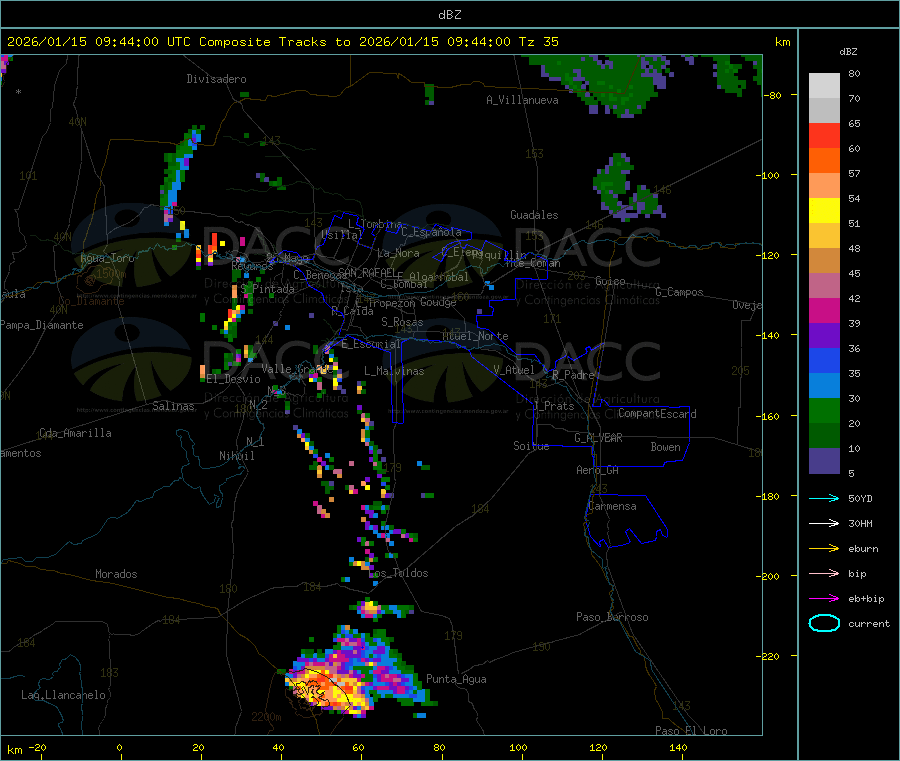Click the bip pink arrow legend icon
Screen dimensions: 900x761
coord(824,573)
